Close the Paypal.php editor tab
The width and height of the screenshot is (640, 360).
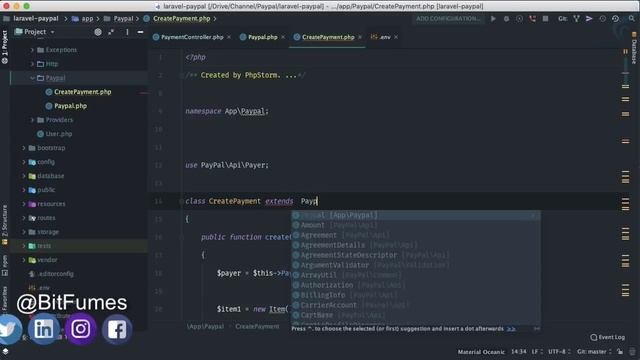pos(283,37)
